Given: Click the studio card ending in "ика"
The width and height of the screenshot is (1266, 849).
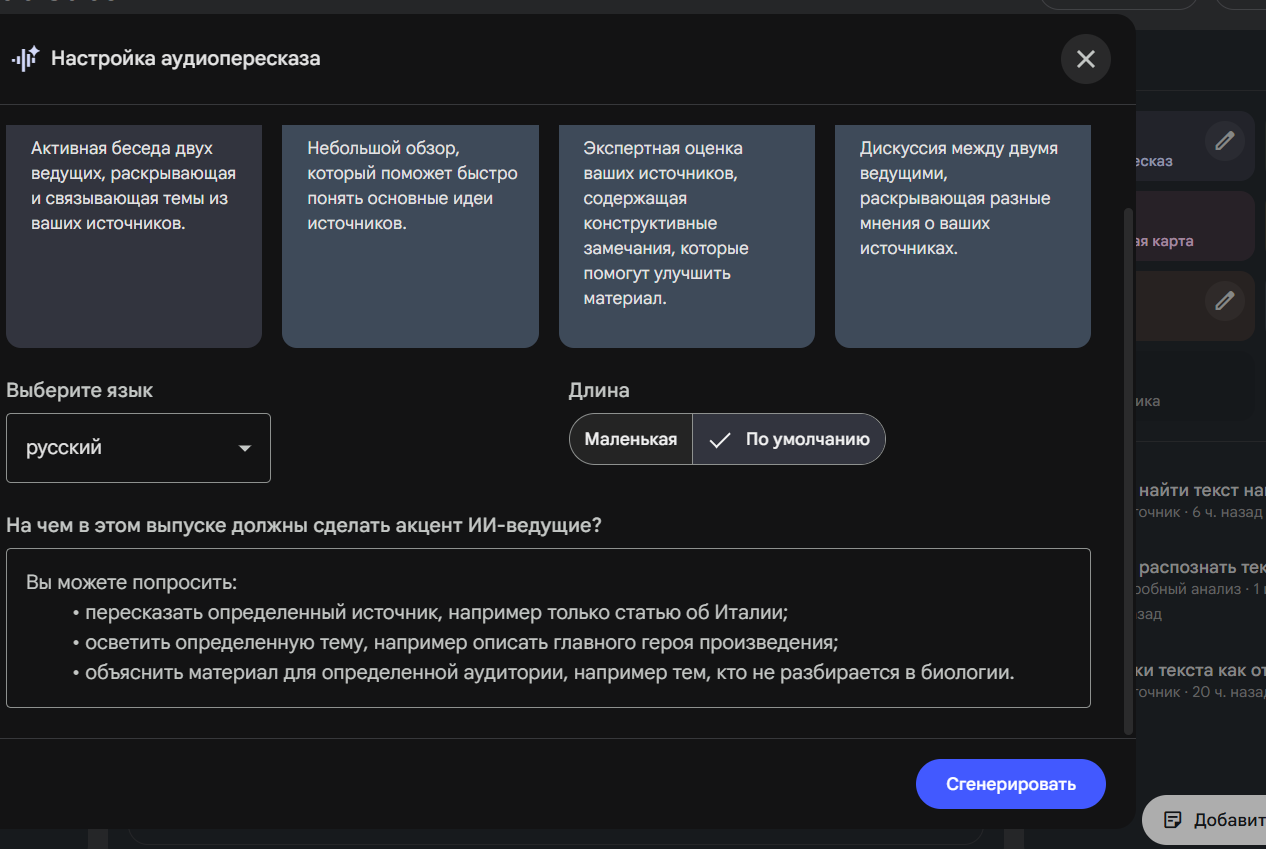Looking at the screenshot, I should pyautogui.click(x=1195, y=390).
